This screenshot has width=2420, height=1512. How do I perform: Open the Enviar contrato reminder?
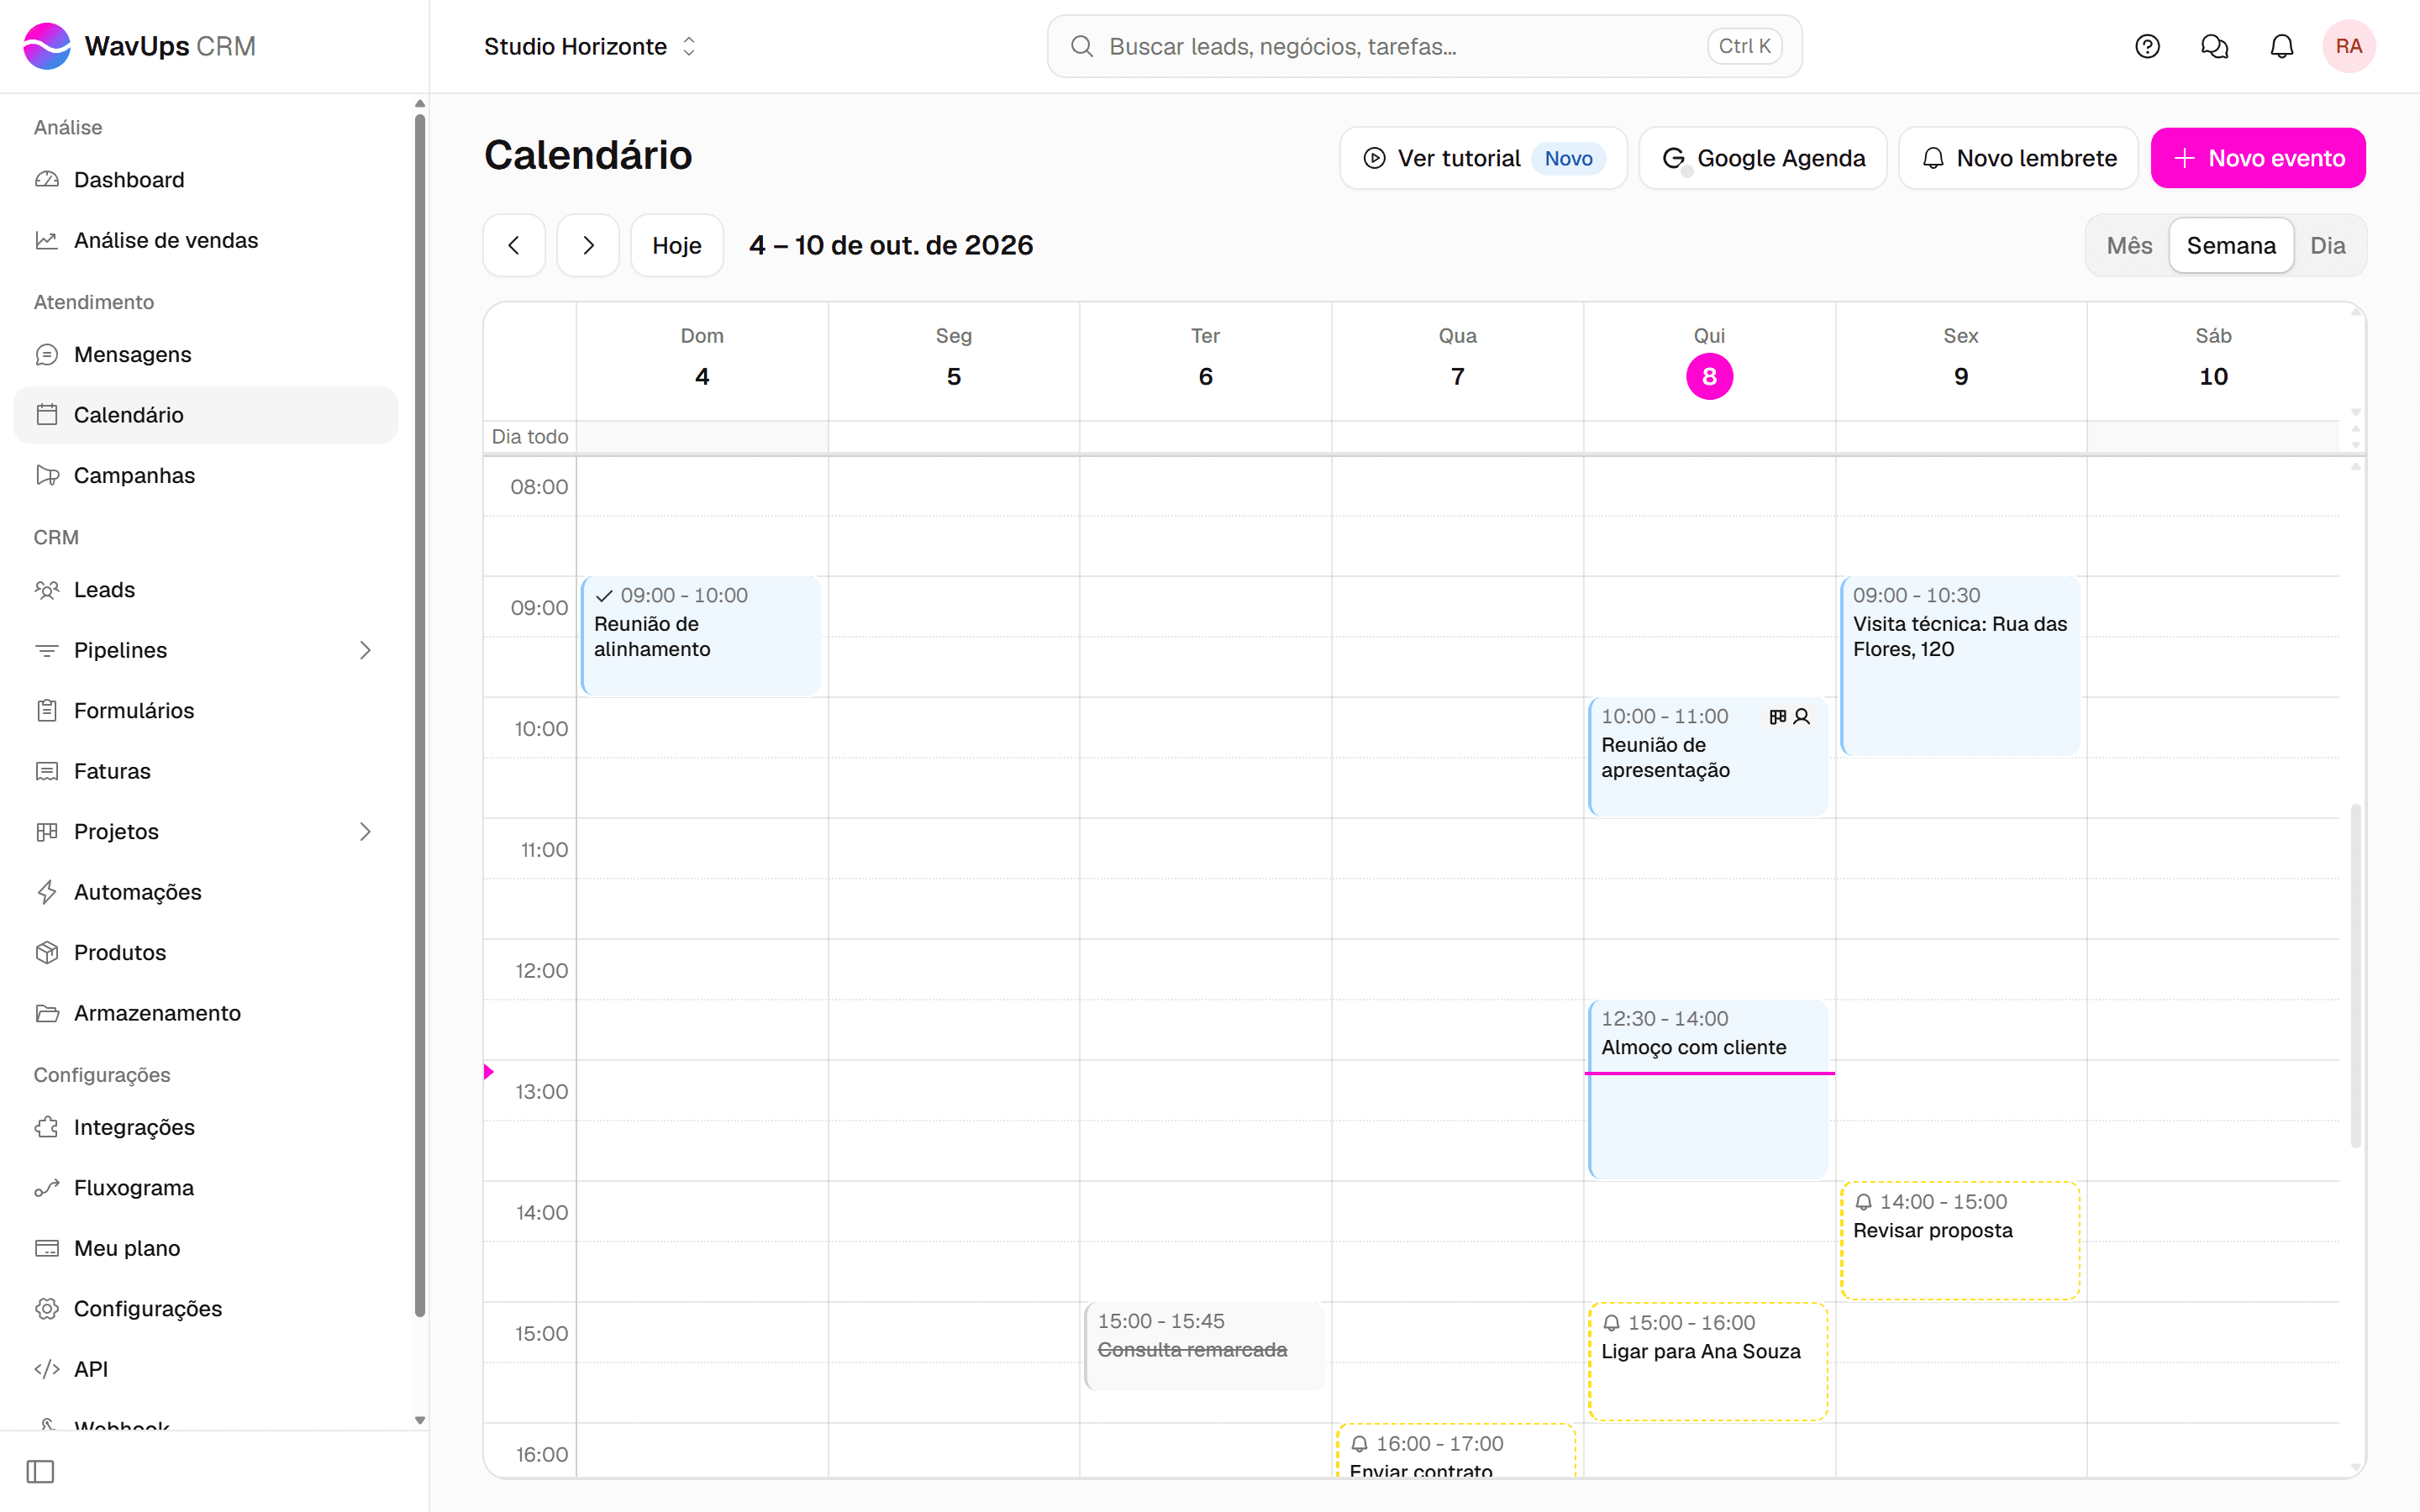tap(1456, 1451)
